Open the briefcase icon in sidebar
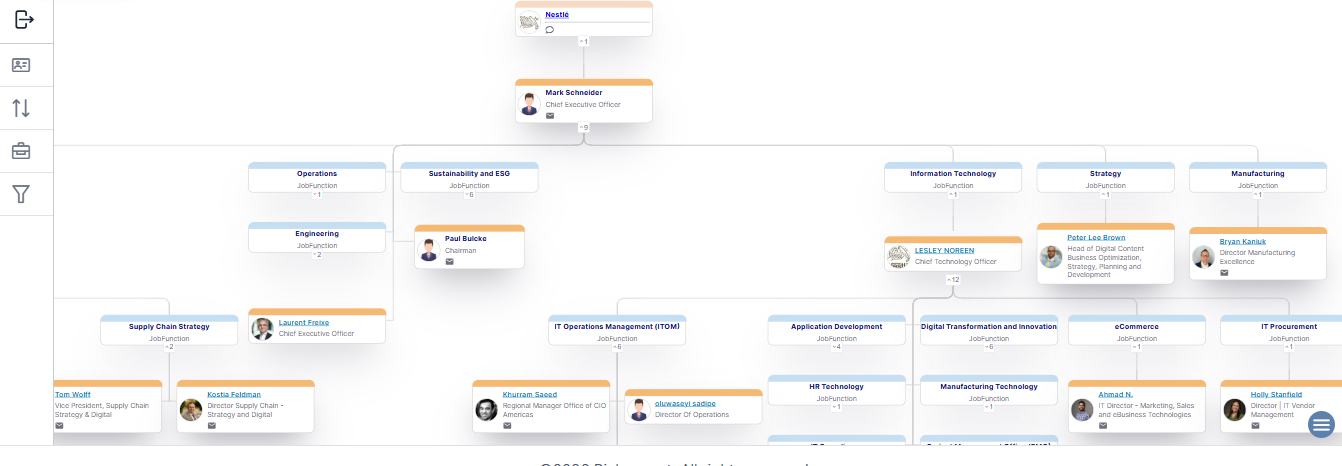This screenshot has width=1342, height=466. pyautogui.click(x=21, y=151)
